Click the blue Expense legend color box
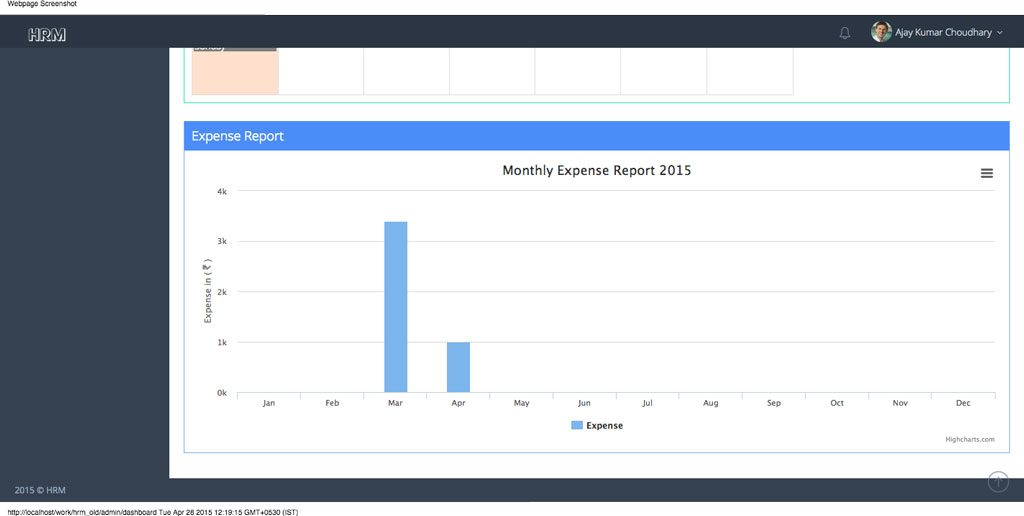Image resolution: width=1024 pixels, height=516 pixels. [577, 426]
